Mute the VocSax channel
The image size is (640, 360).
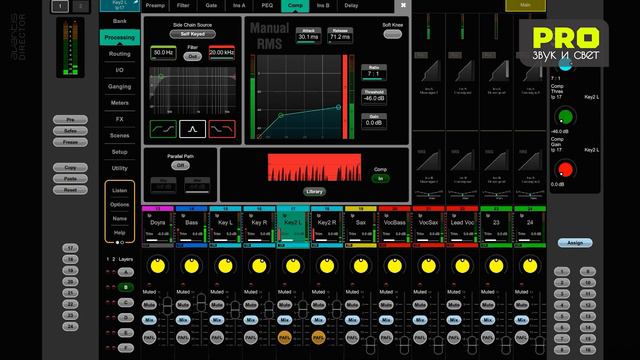point(420,305)
